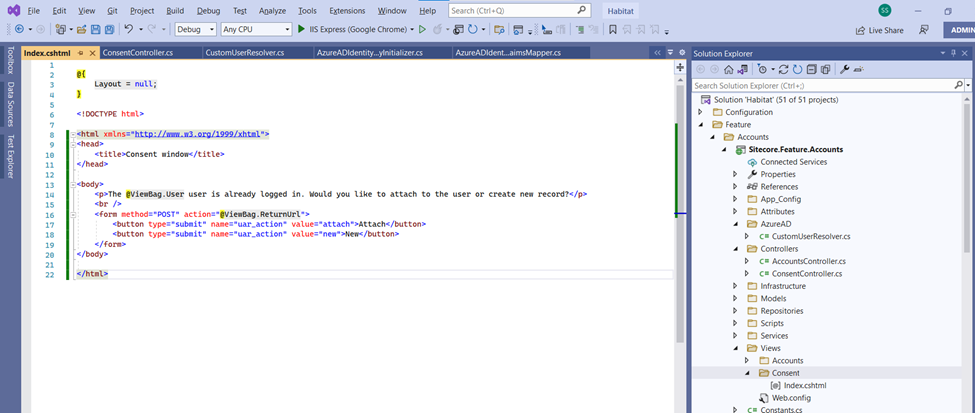Open active documents list dropdown arrow
Viewport: 975px width, 413px height.
pyautogui.click(x=670, y=53)
